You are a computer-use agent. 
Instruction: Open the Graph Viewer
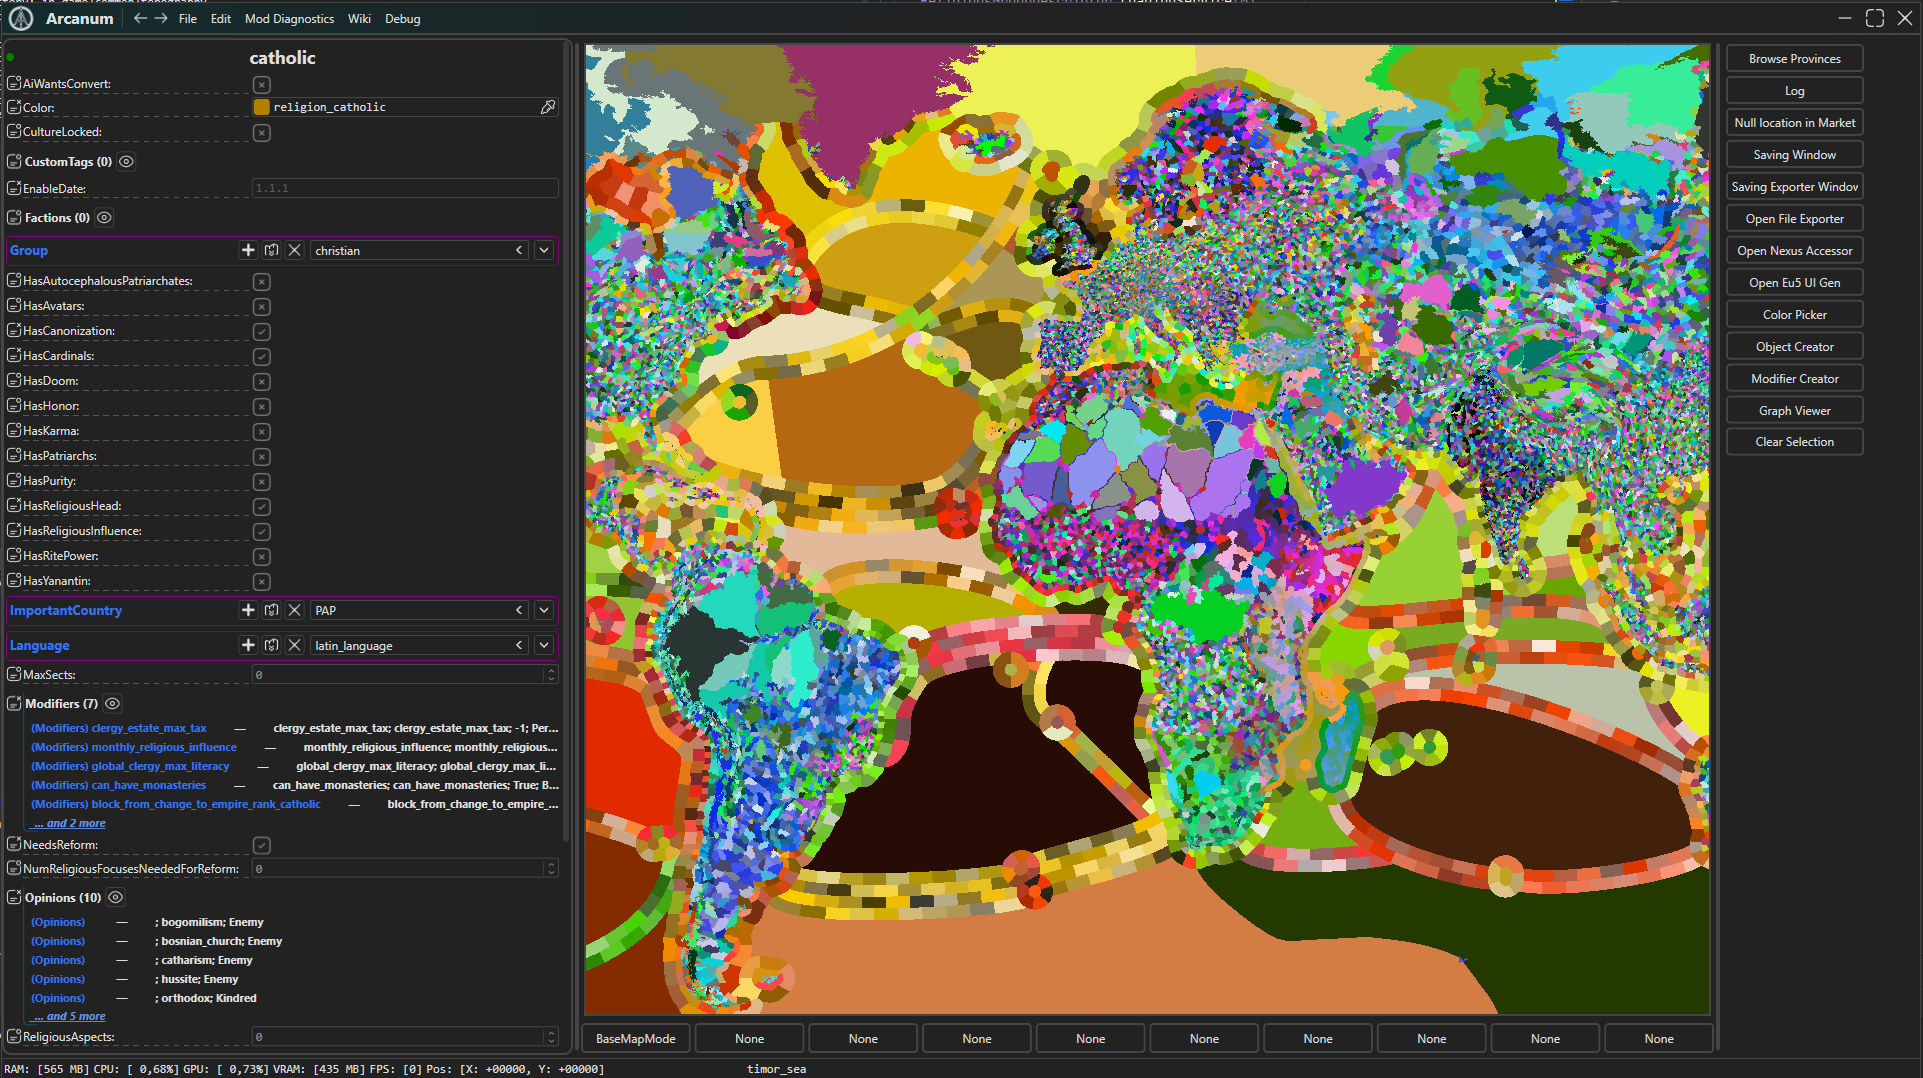pyautogui.click(x=1794, y=411)
